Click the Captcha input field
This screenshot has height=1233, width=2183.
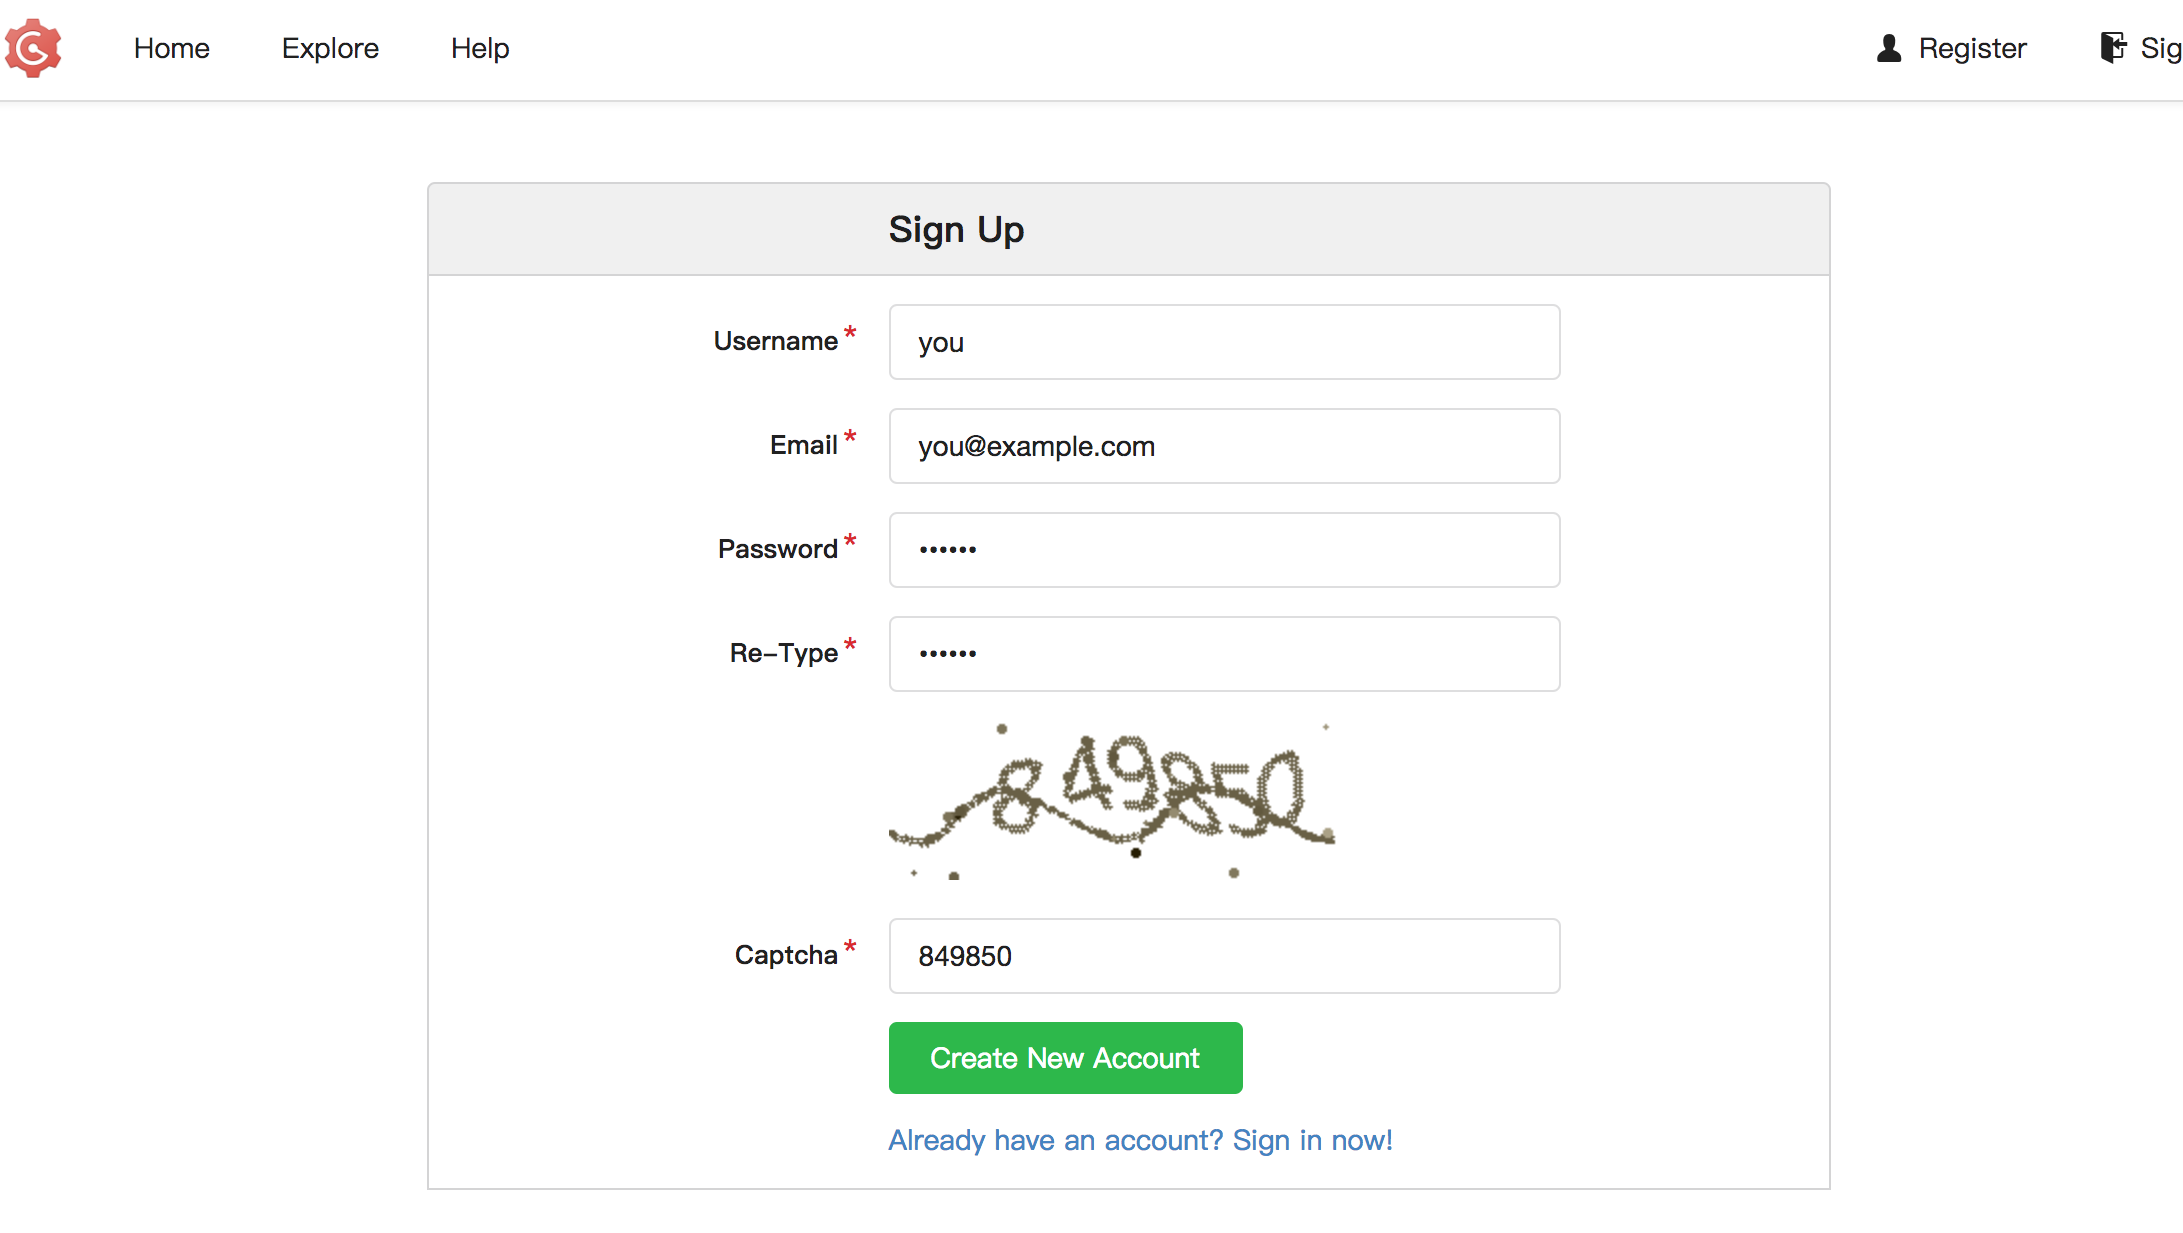(1223, 956)
